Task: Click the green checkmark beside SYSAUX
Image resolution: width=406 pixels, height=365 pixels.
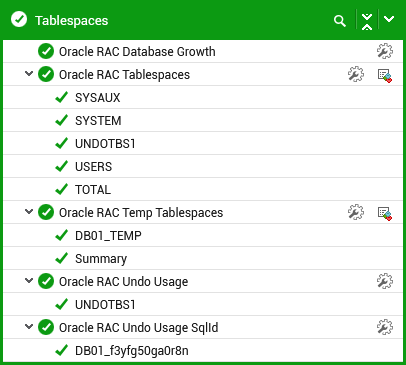Action: point(62,97)
